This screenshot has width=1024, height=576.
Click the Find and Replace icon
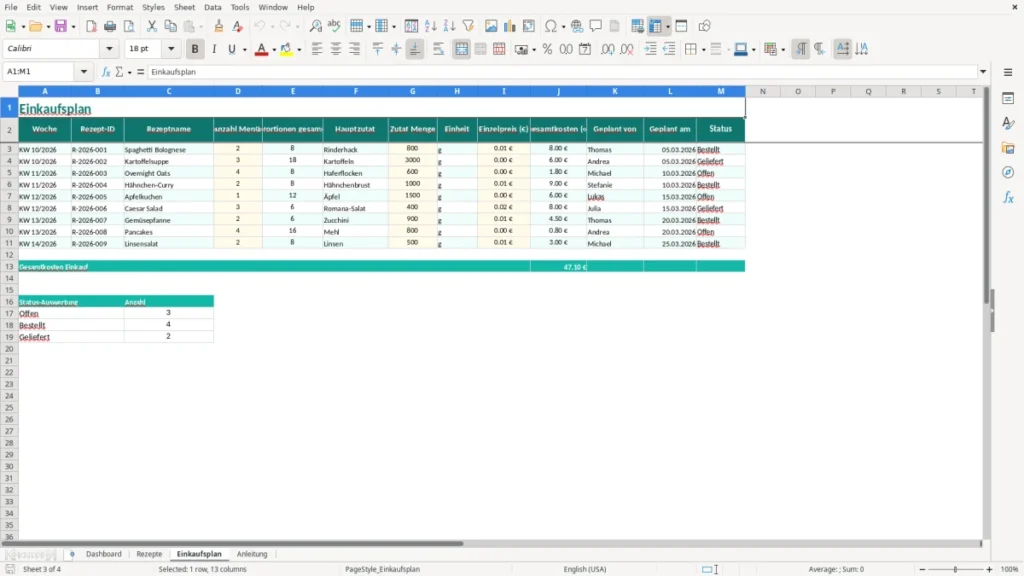[x=315, y=26]
